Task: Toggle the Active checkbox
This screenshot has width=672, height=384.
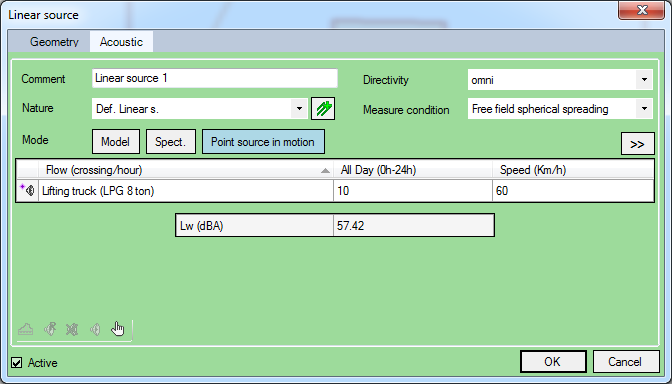Action: pyautogui.click(x=17, y=363)
